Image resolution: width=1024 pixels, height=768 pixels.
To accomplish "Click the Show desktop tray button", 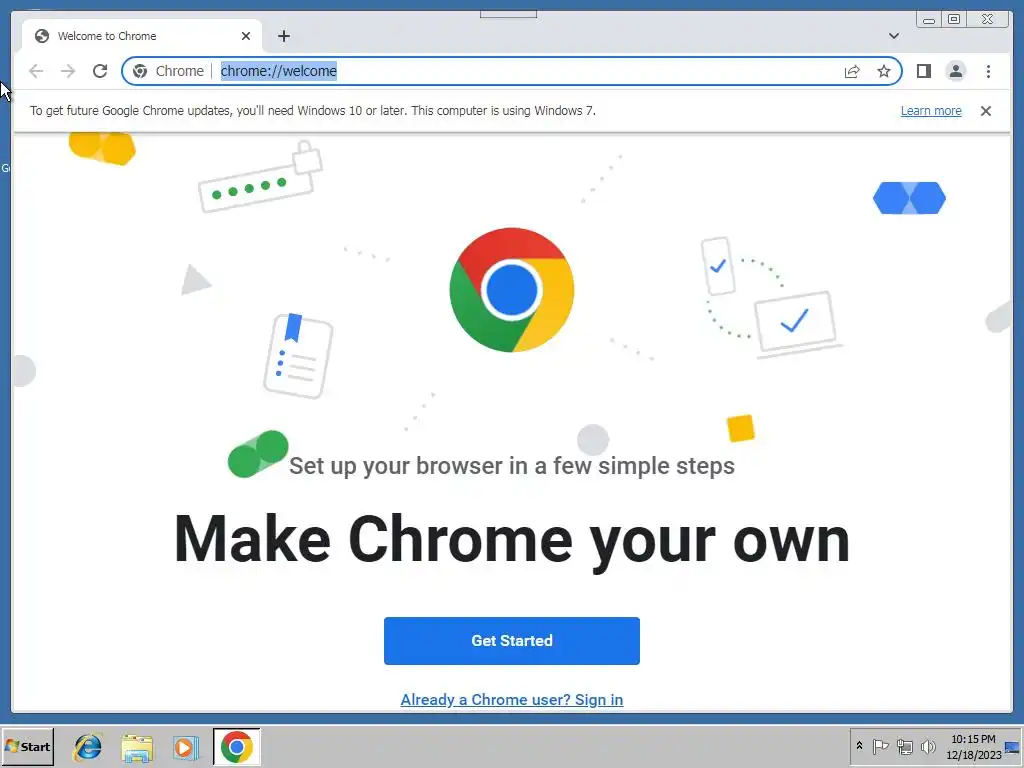I will pyautogui.click(x=1013, y=746).
